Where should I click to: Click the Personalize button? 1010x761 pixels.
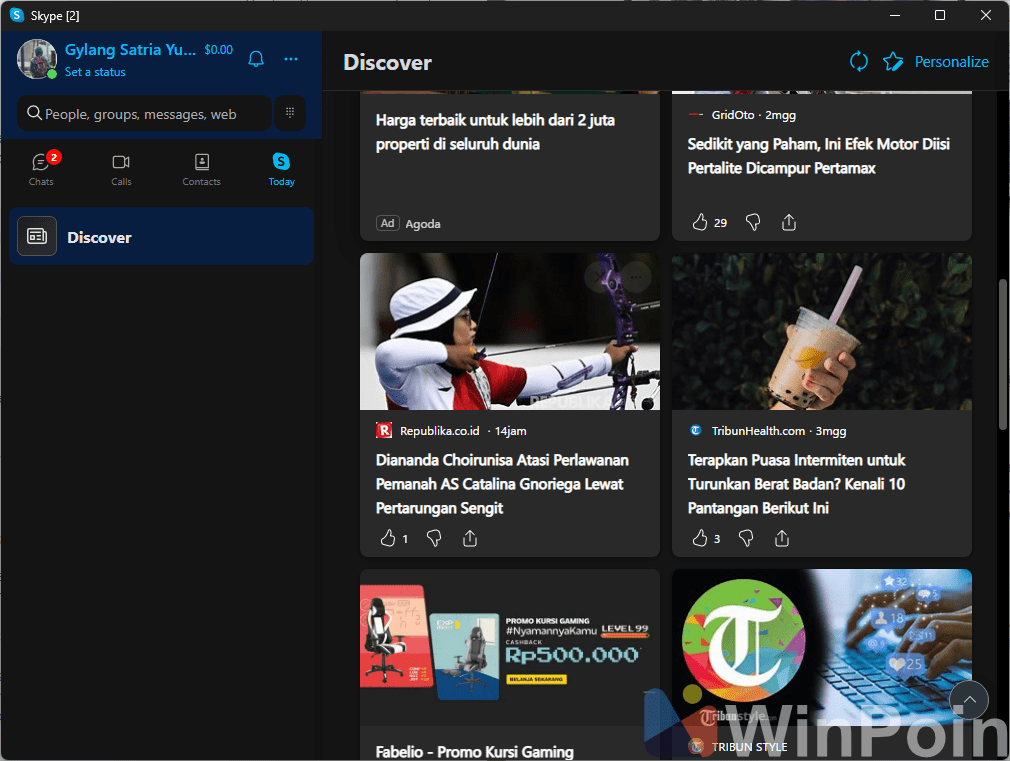(936, 62)
